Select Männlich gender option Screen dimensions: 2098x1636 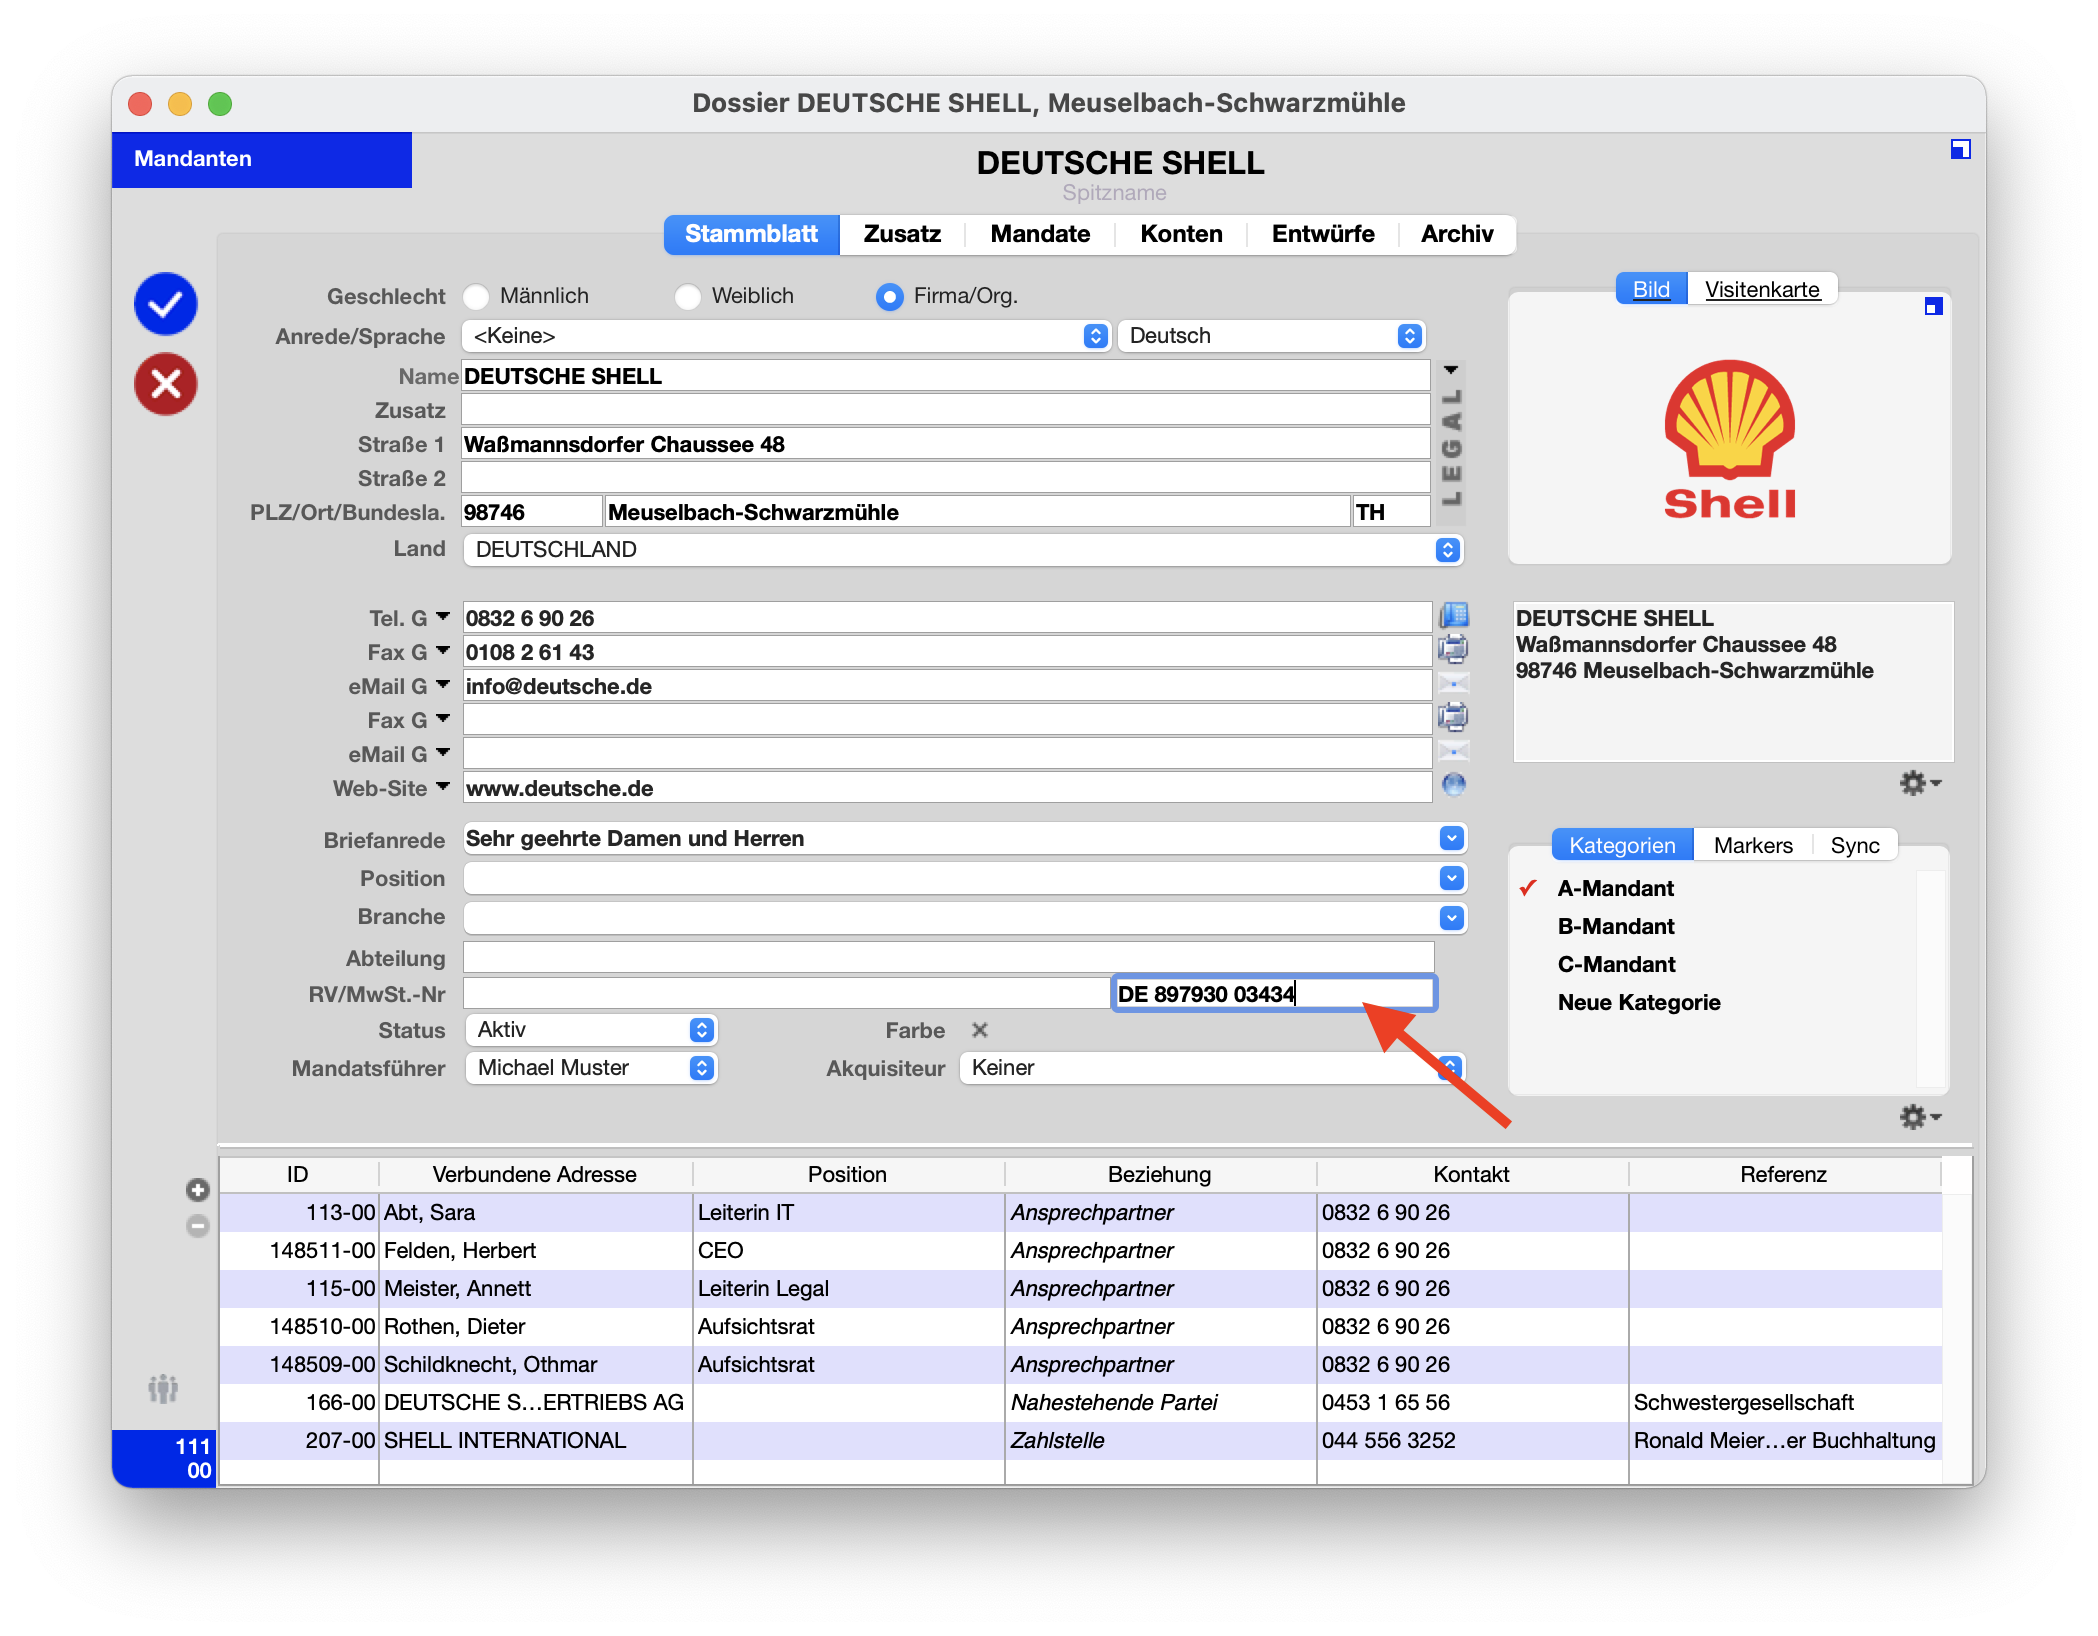(477, 296)
